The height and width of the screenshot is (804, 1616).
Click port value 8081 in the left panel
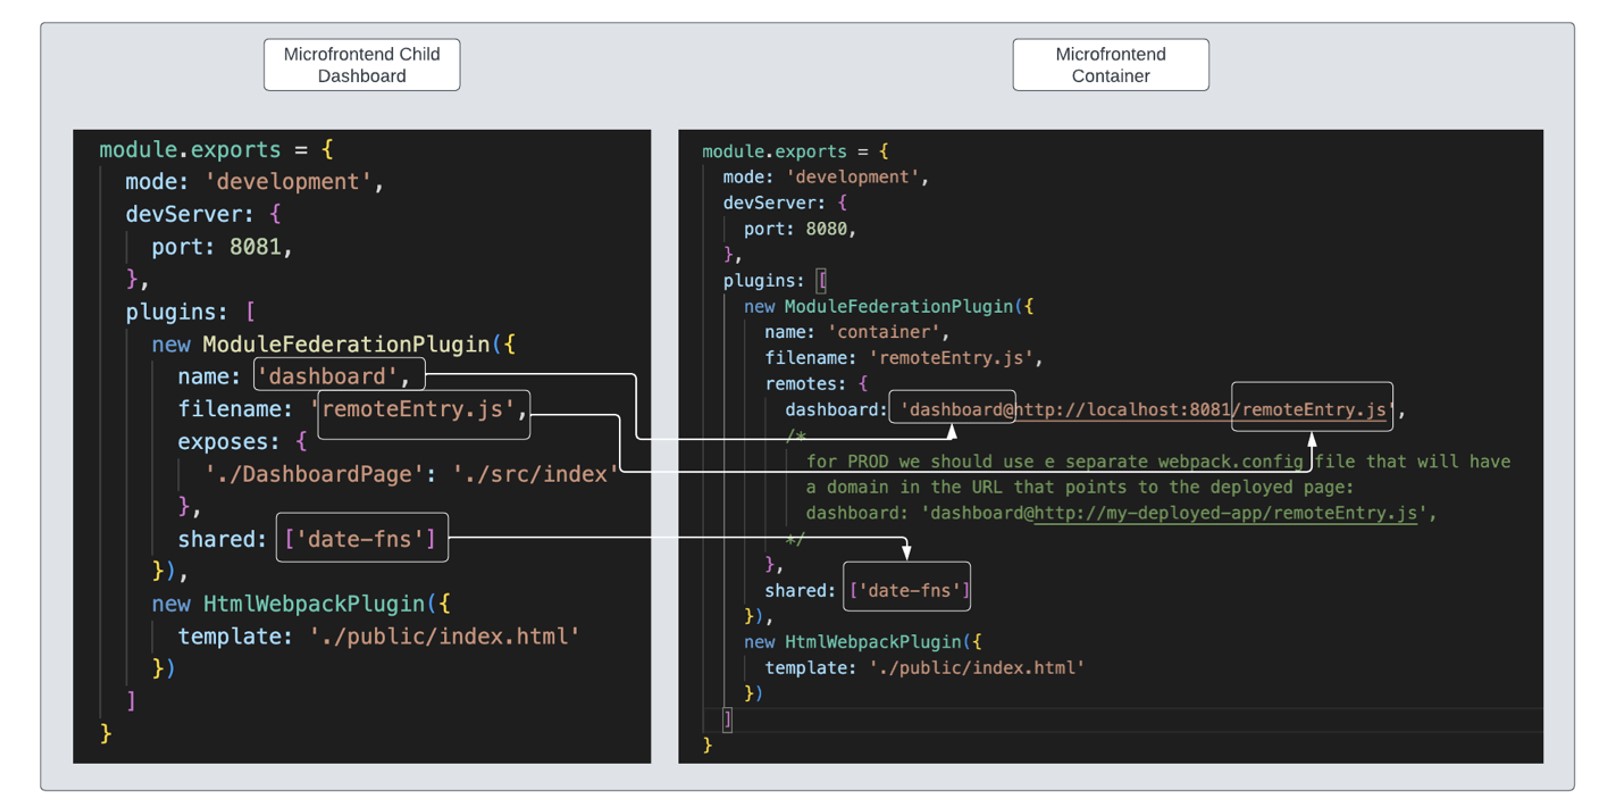pos(255,247)
